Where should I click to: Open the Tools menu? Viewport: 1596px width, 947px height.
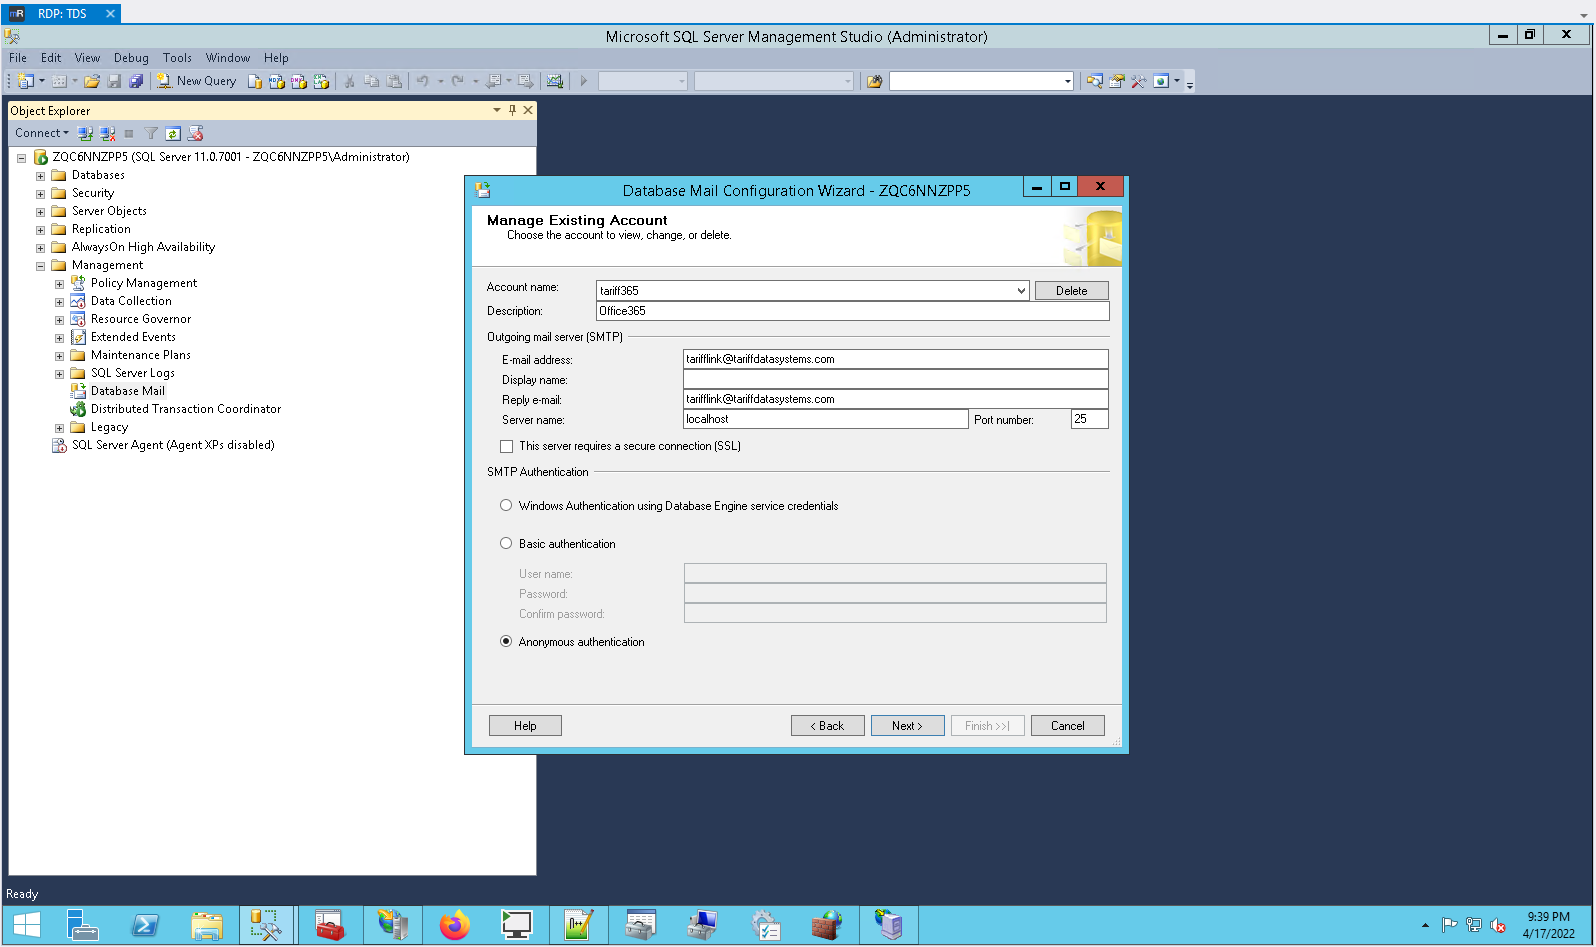[x=177, y=58]
